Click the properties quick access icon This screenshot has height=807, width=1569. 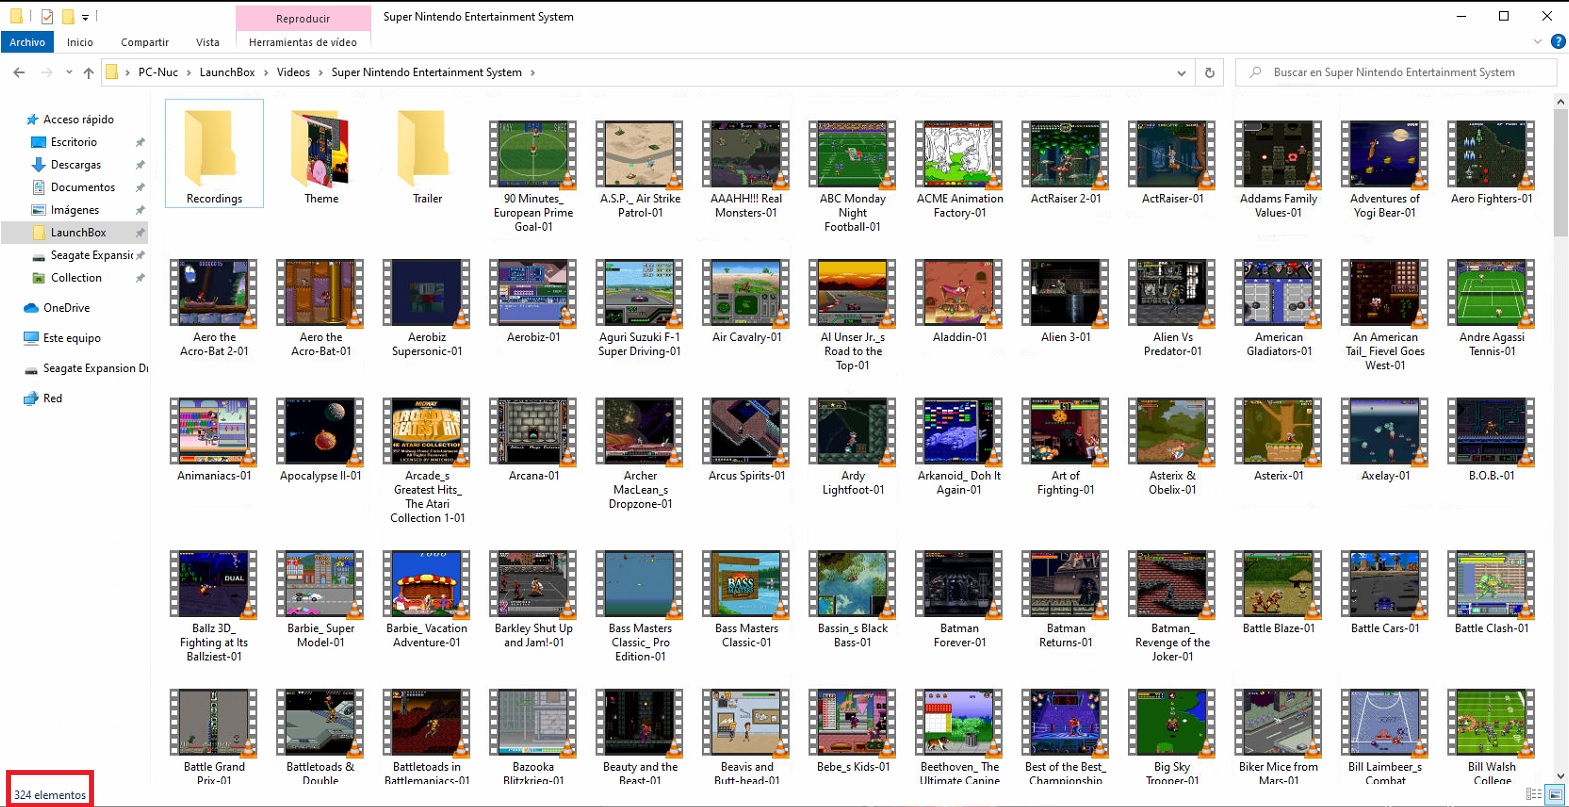click(46, 16)
